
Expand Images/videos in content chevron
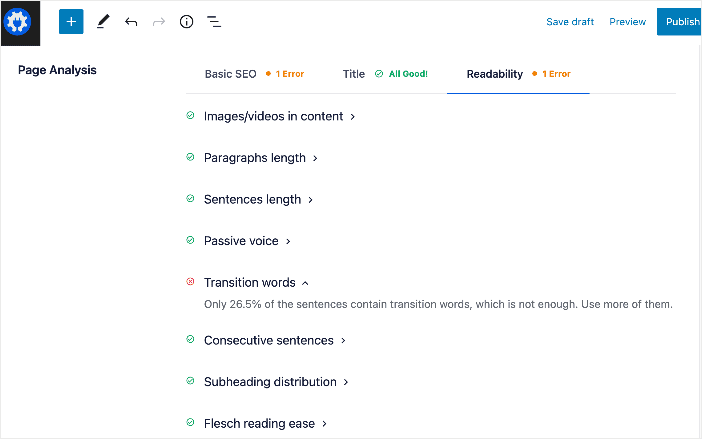(353, 117)
